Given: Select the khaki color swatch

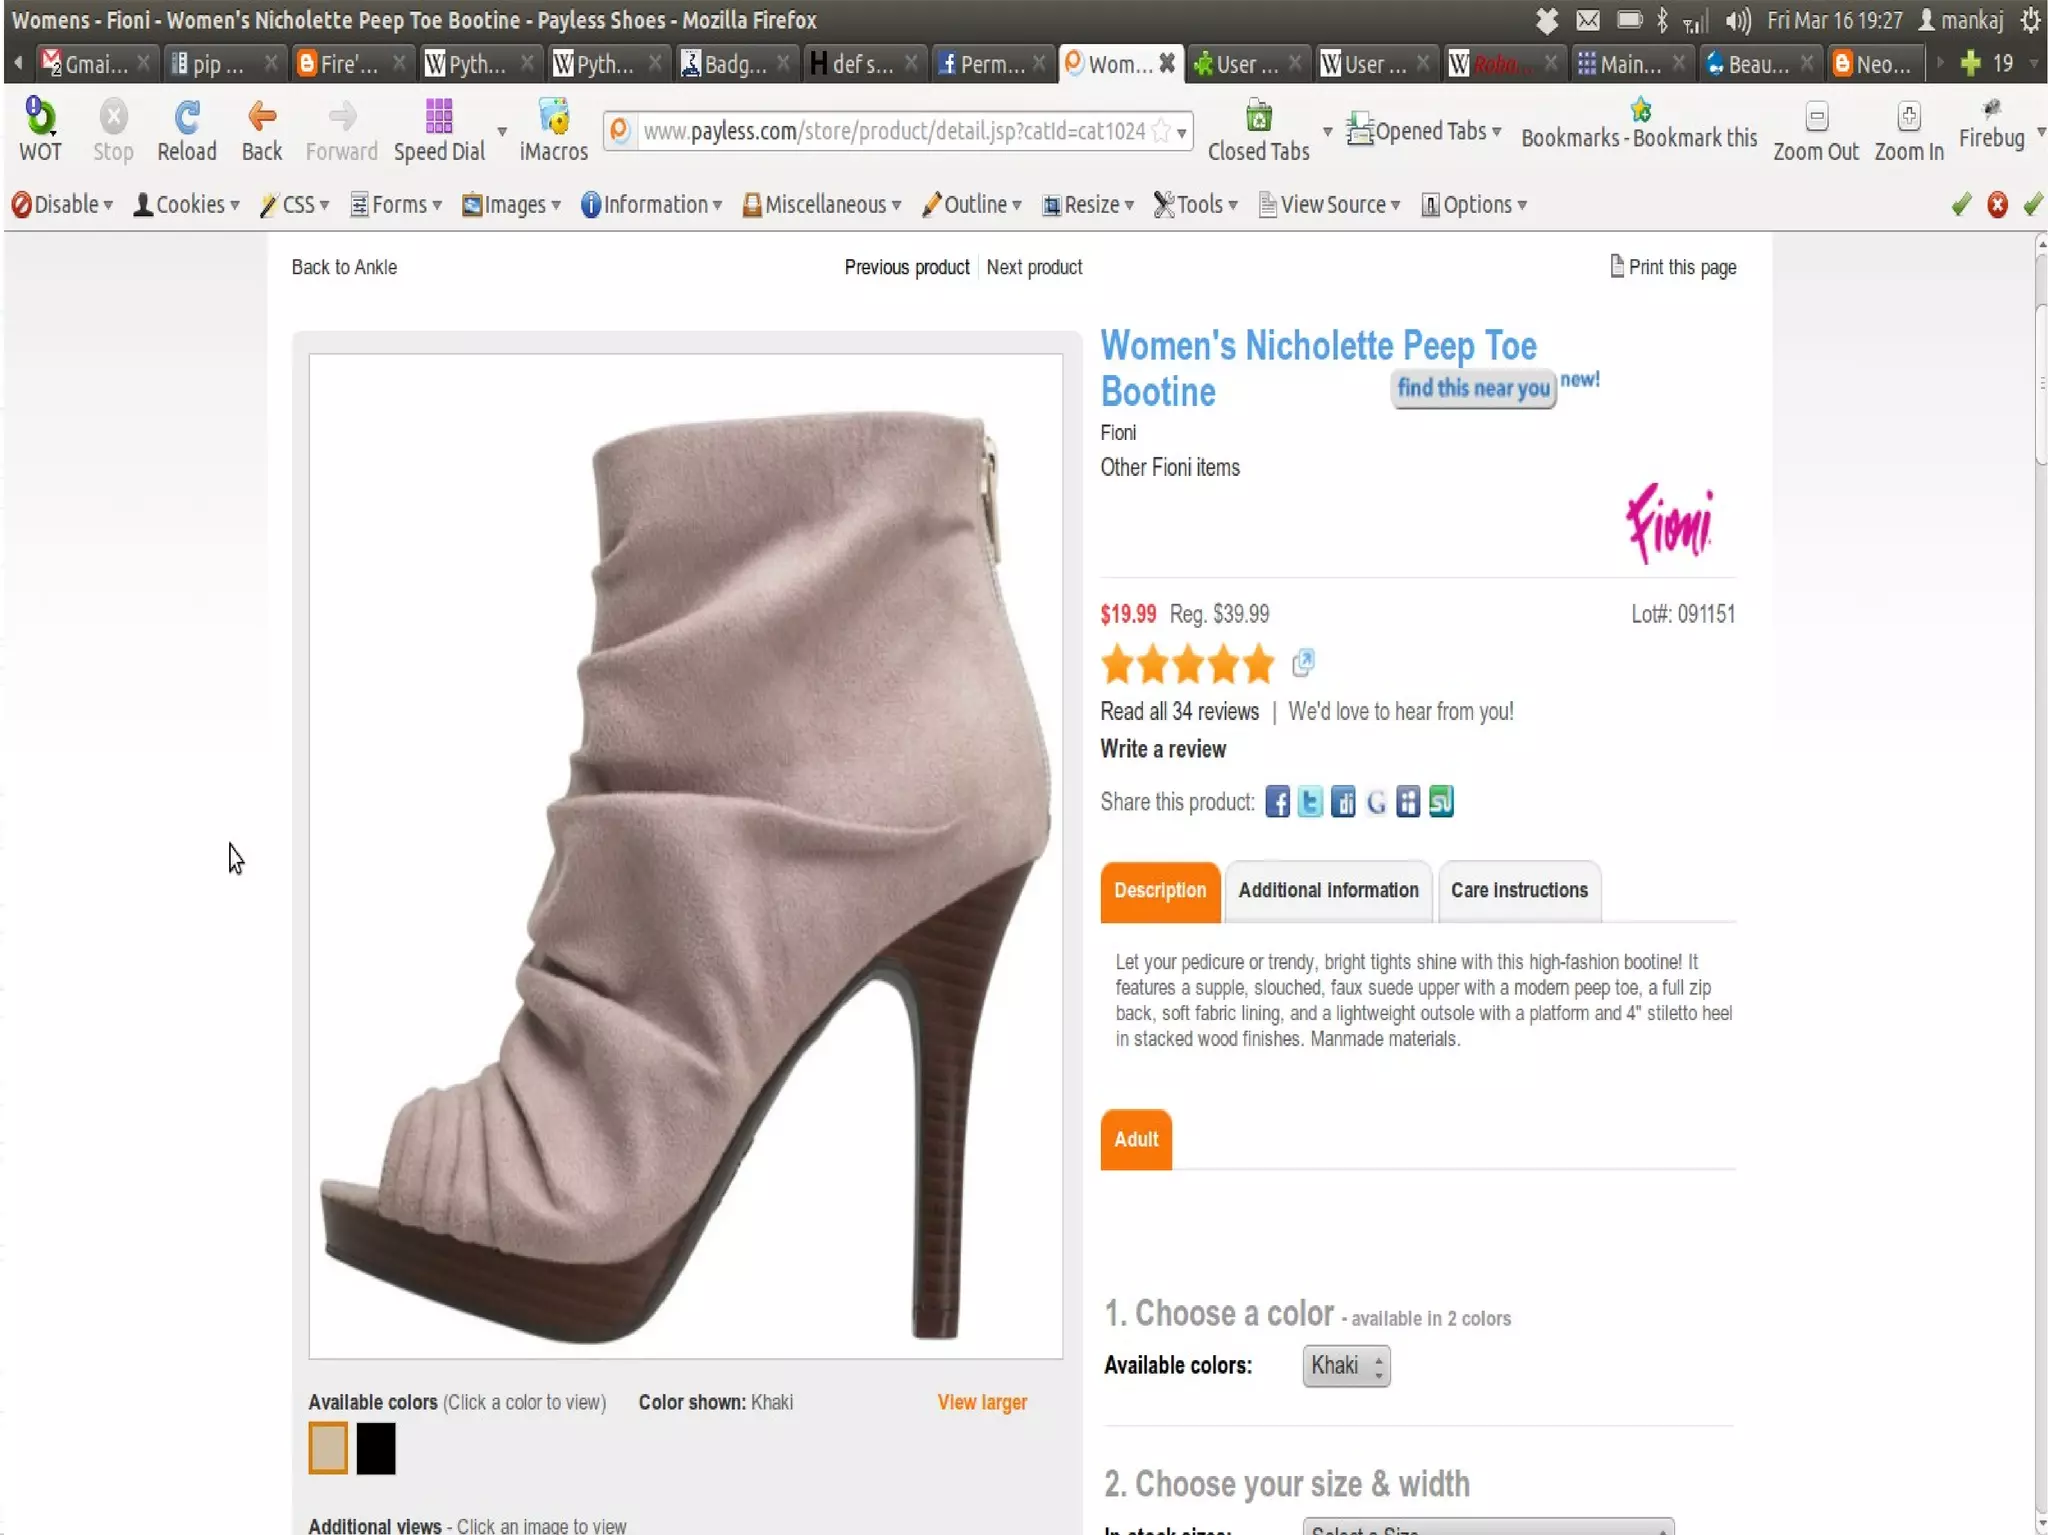Looking at the screenshot, I should [328, 1448].
